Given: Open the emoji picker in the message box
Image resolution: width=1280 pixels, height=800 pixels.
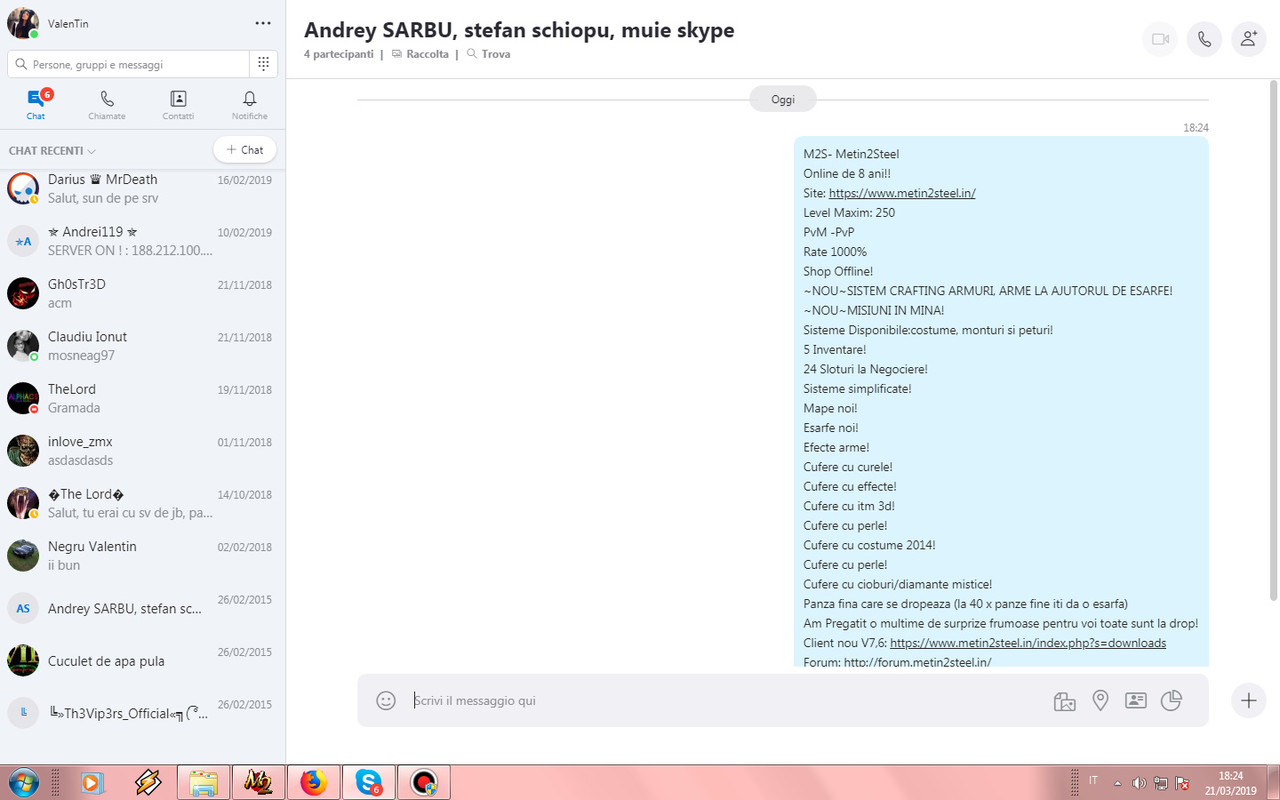Looking at the screenshot, I should [386, 701].
